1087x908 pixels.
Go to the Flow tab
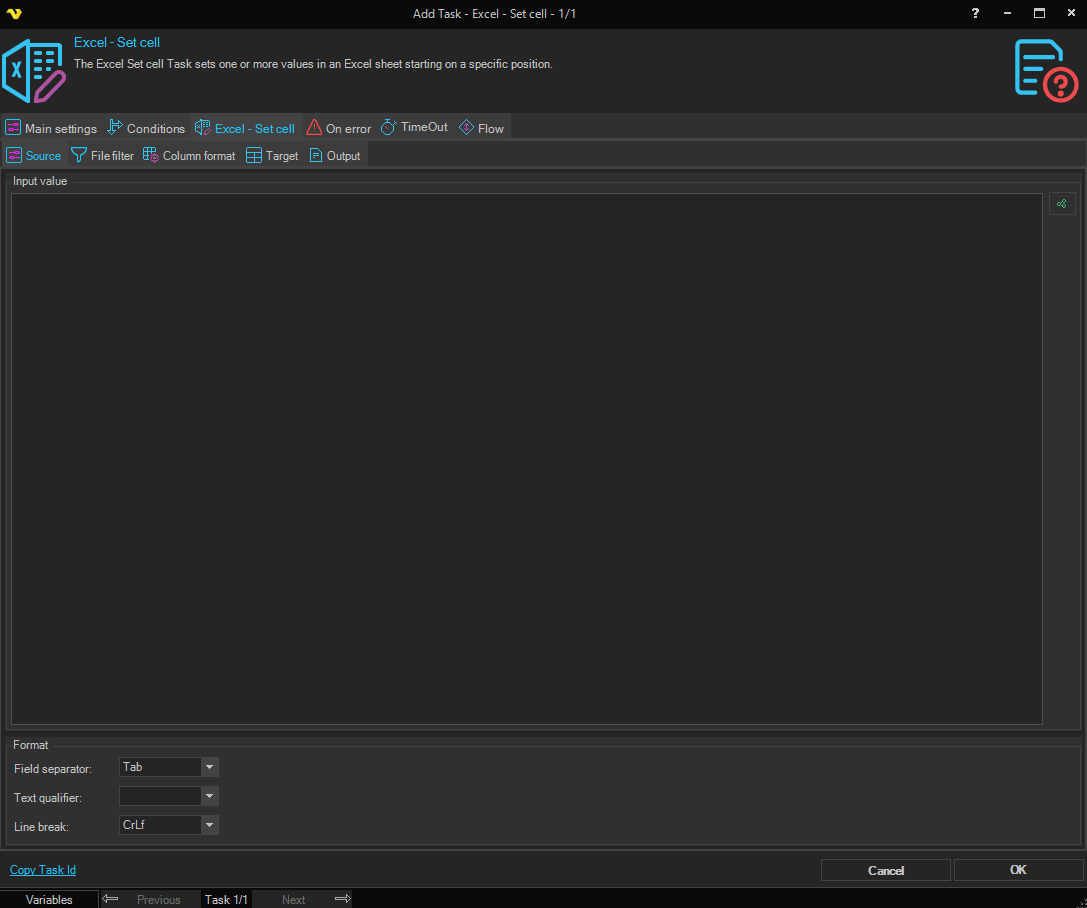click(481, 128)
